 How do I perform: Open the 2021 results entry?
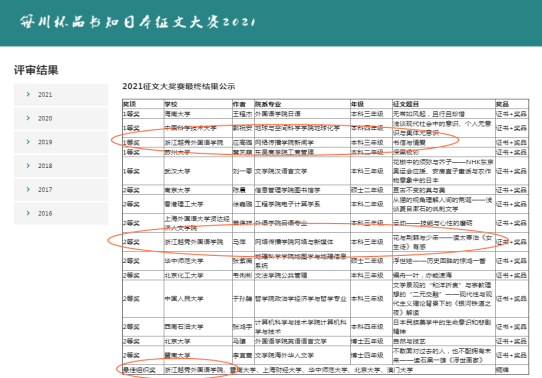click(x=61, y=95)
